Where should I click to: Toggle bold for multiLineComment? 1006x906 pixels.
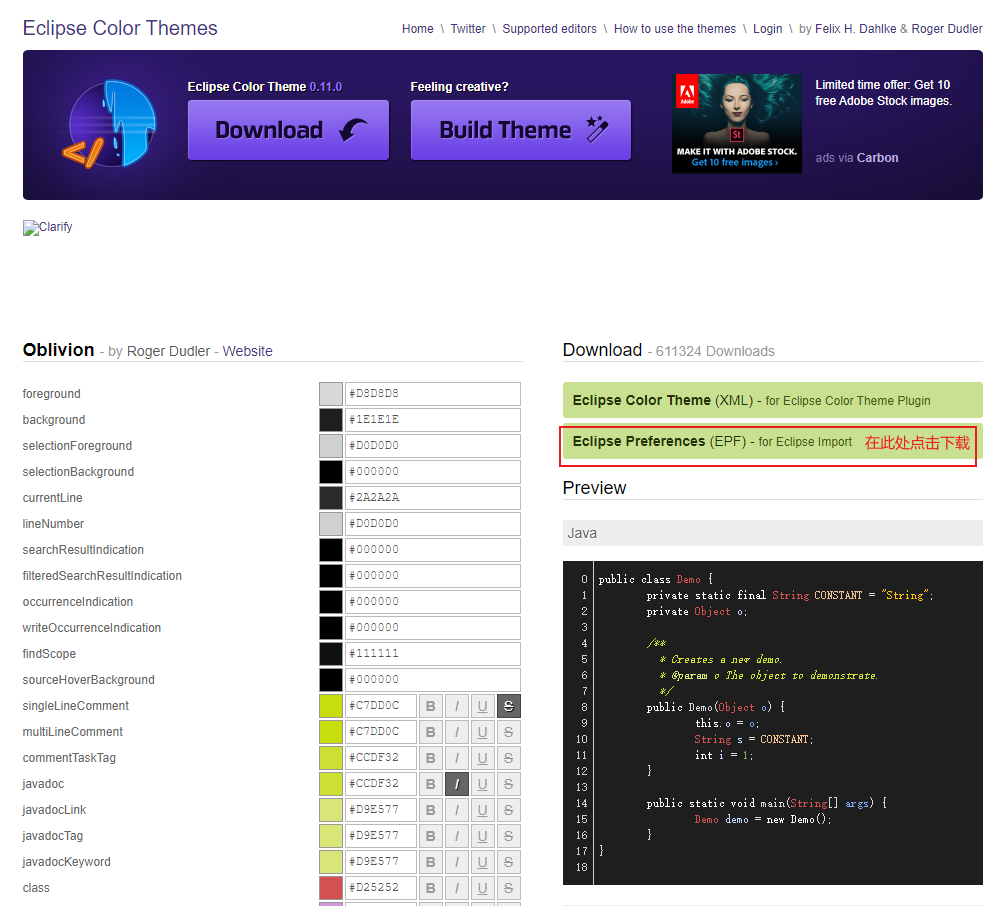tap(431, 732)
